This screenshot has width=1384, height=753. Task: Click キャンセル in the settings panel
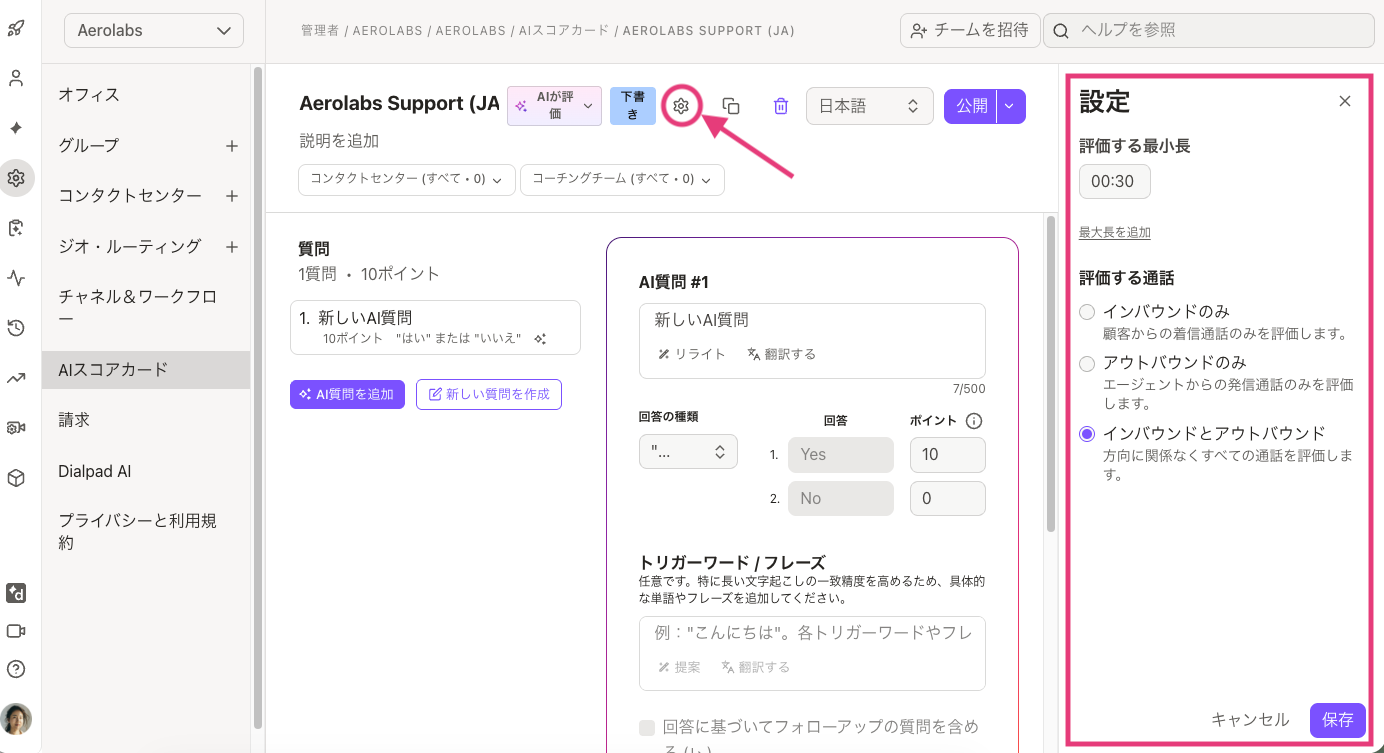pos(1250,720)
